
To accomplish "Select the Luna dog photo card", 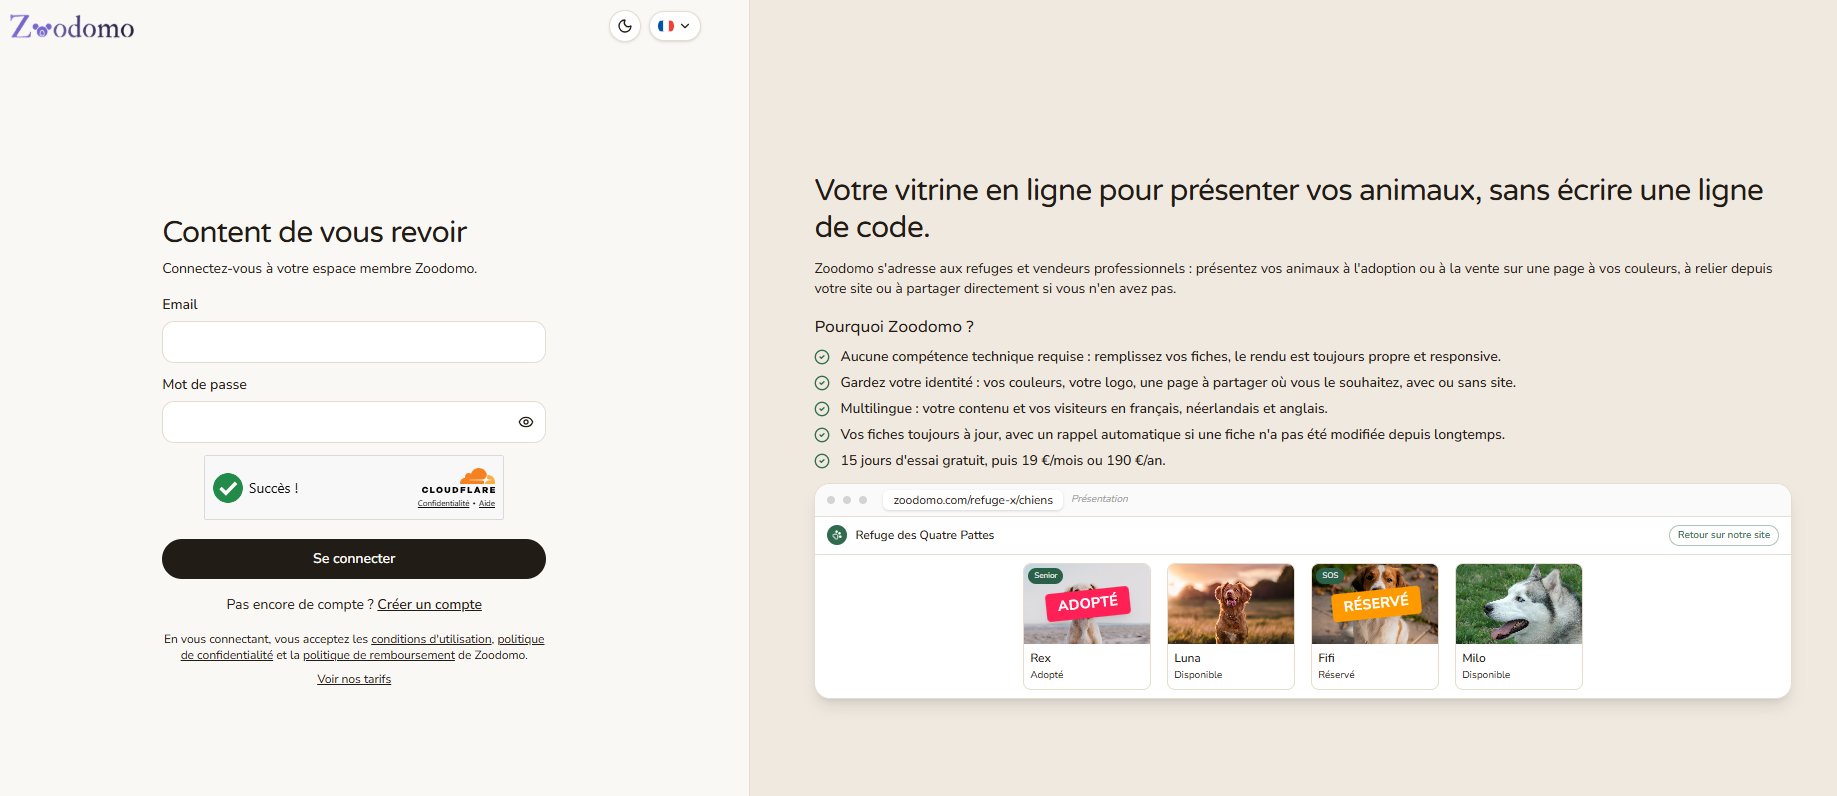I will click(x=1231, y=626).
